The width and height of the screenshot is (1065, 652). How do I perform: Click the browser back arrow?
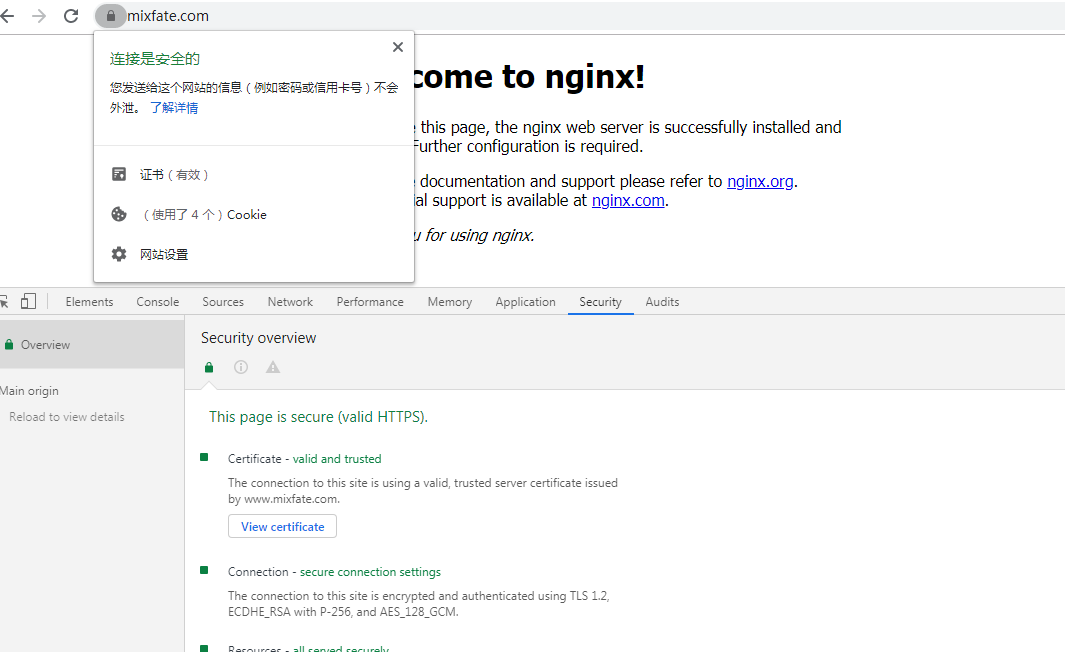(x=7, y=16)
